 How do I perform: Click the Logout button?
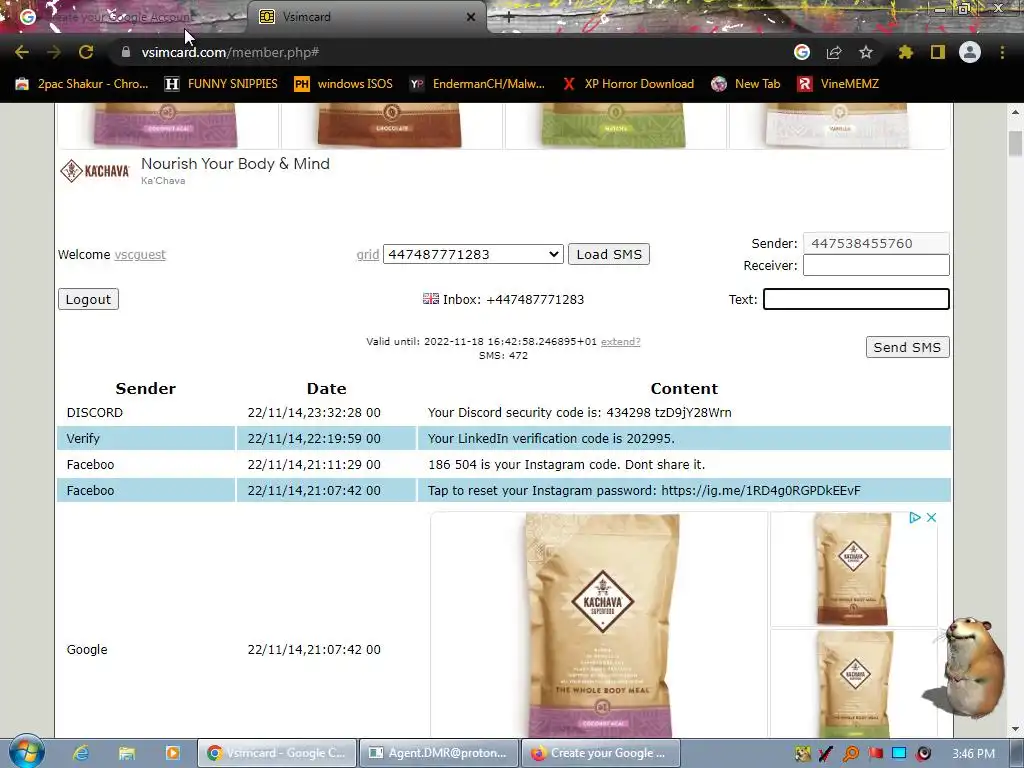point(88,299)
